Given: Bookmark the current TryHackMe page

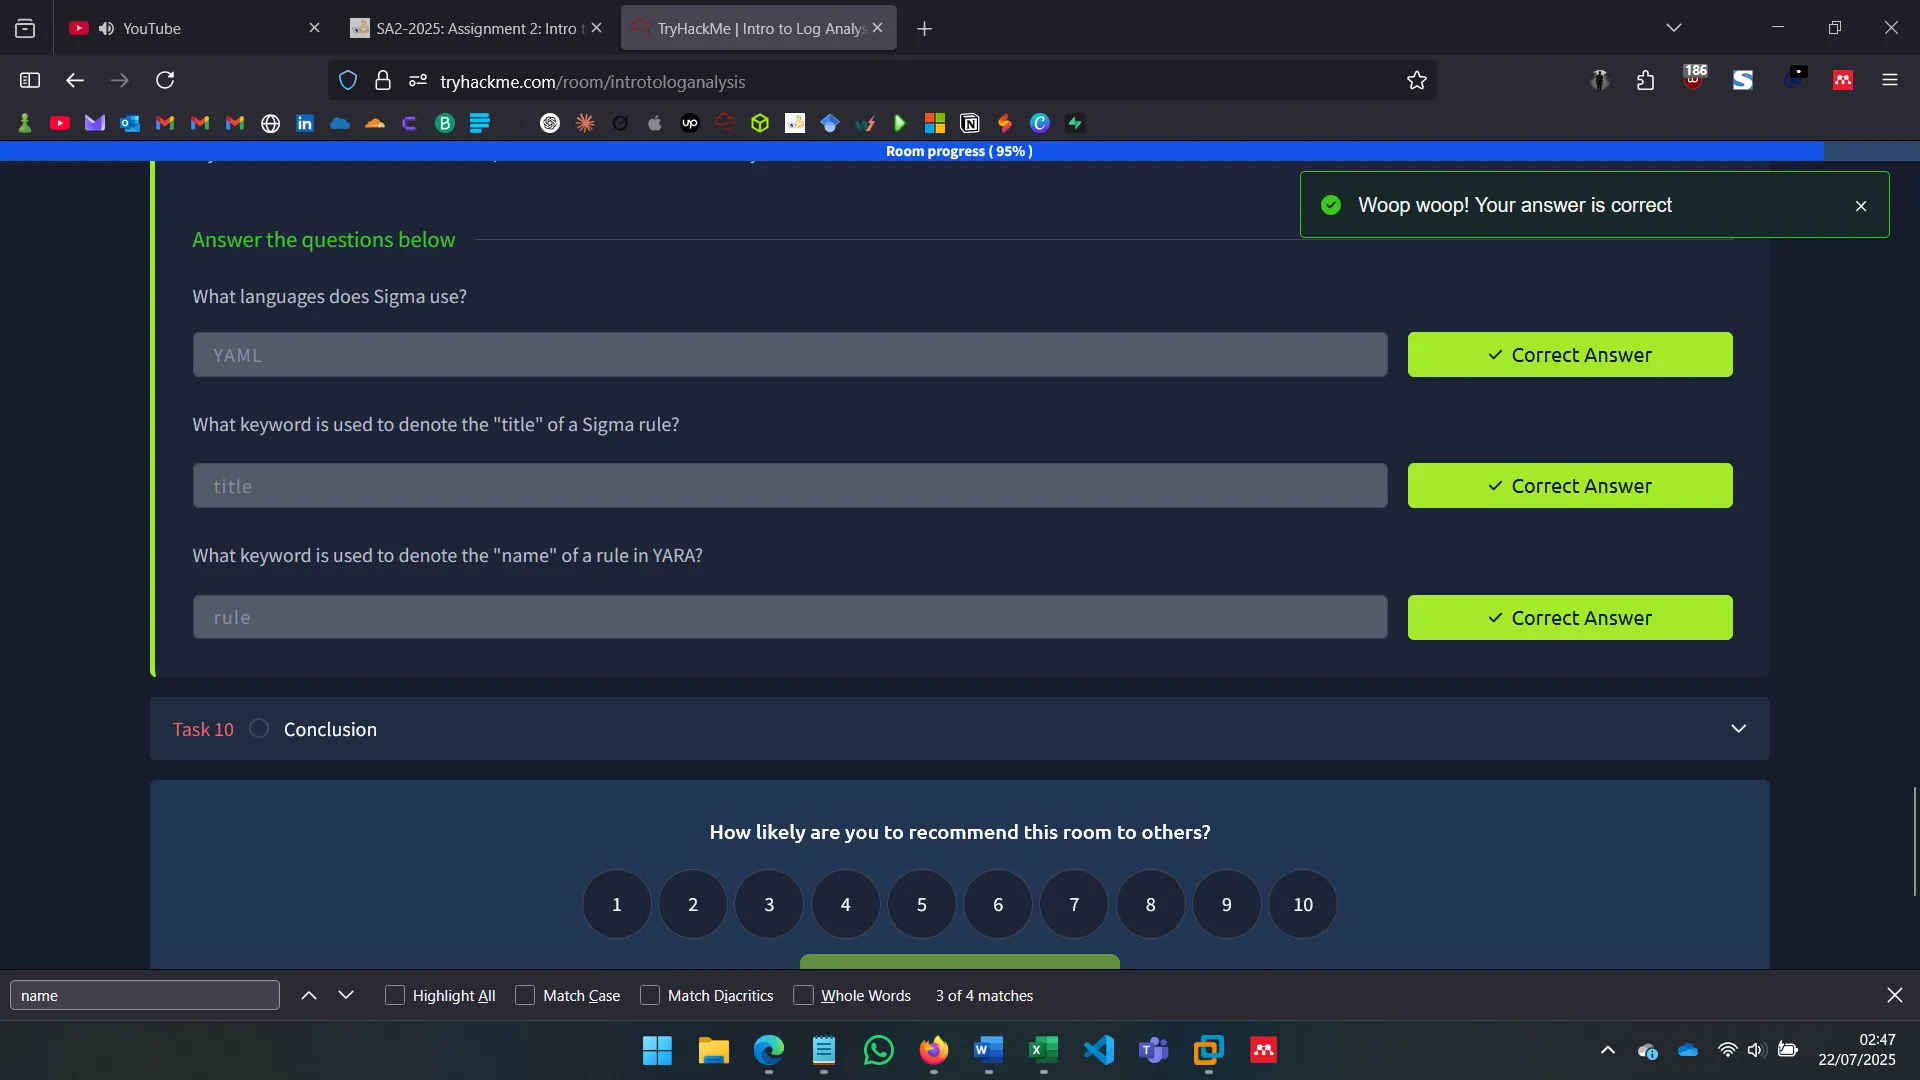Looking at the screenshot, I should [x=1417, y=80].
